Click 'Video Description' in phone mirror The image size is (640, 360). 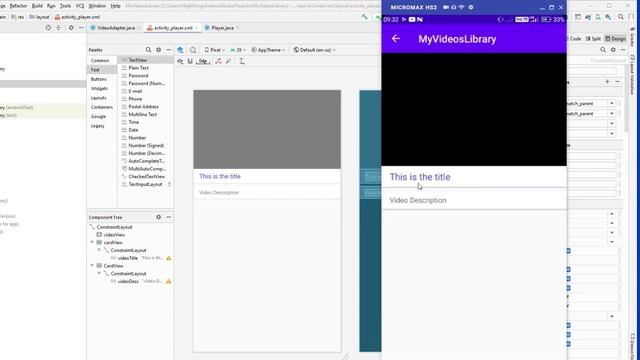pos(418,200)
